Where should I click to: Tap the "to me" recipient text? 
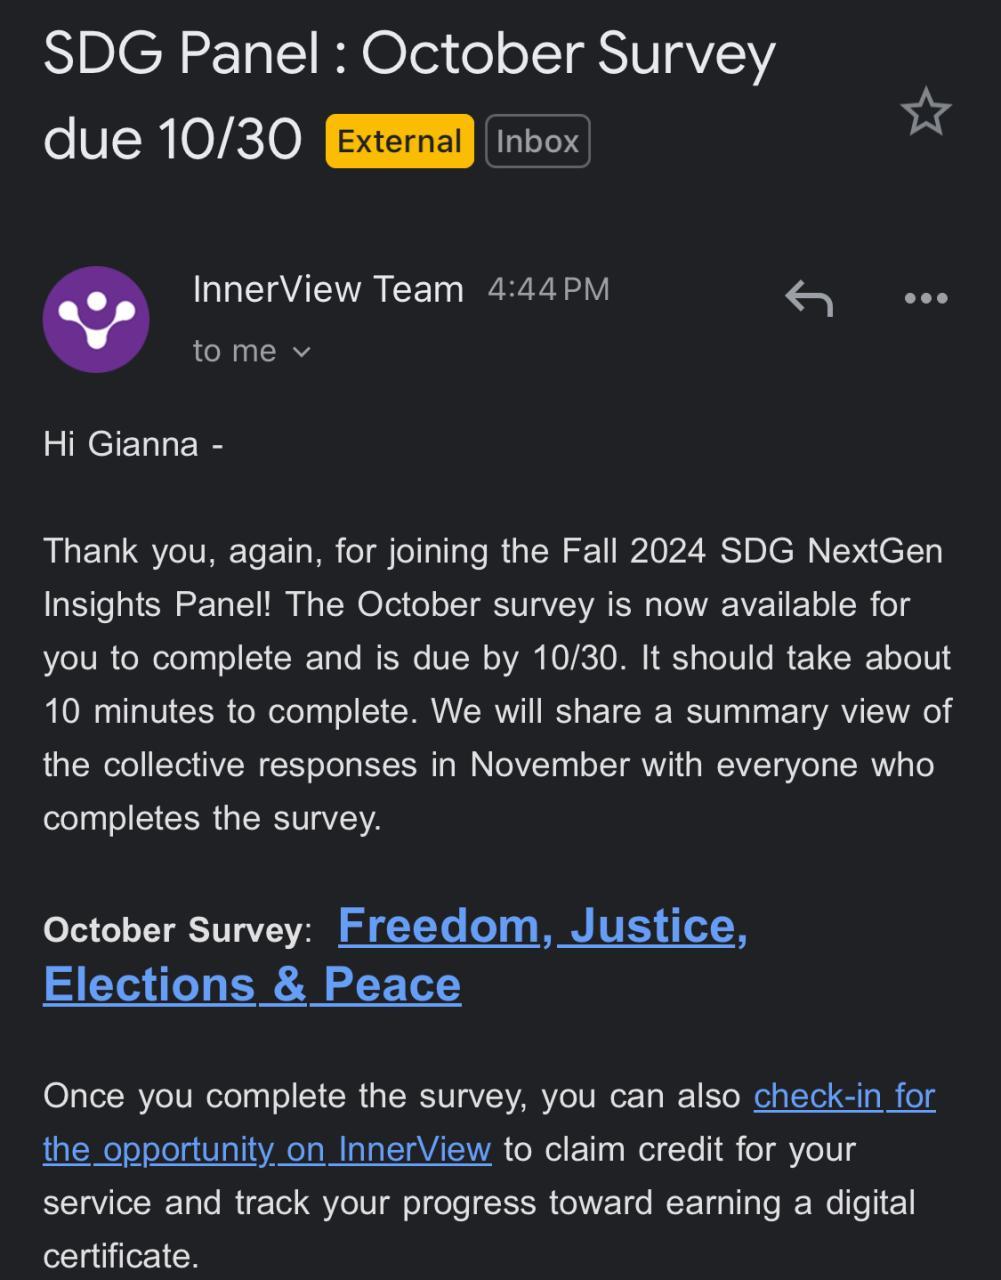(x=234, y=351)
